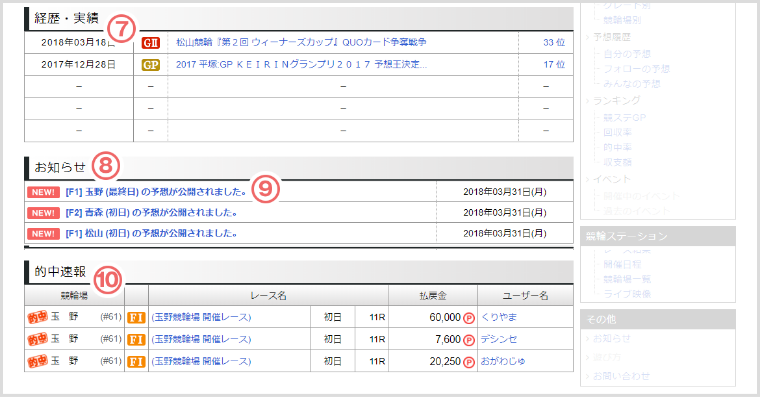Click the gold GP grade badge
This screenshot has width=760, height=397.
pos(151,65)
